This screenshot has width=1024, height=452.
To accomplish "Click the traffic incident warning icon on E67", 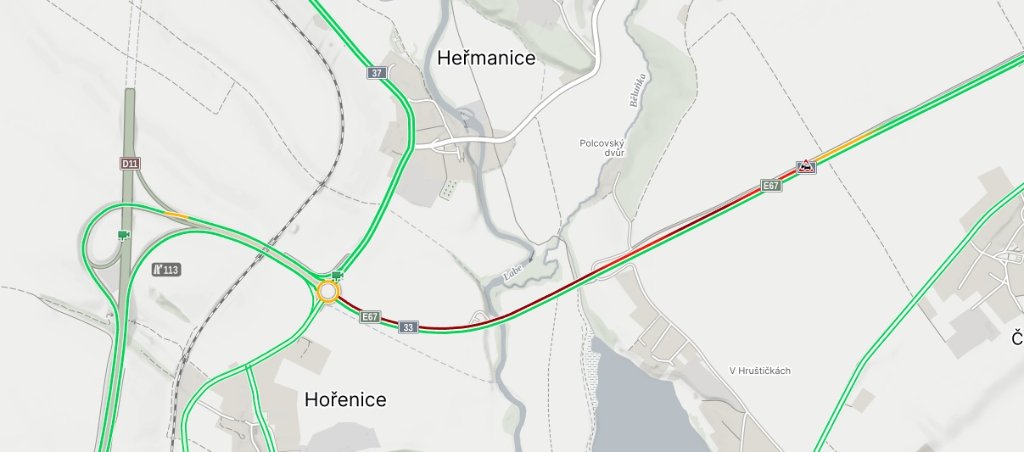I will [807, 166].
